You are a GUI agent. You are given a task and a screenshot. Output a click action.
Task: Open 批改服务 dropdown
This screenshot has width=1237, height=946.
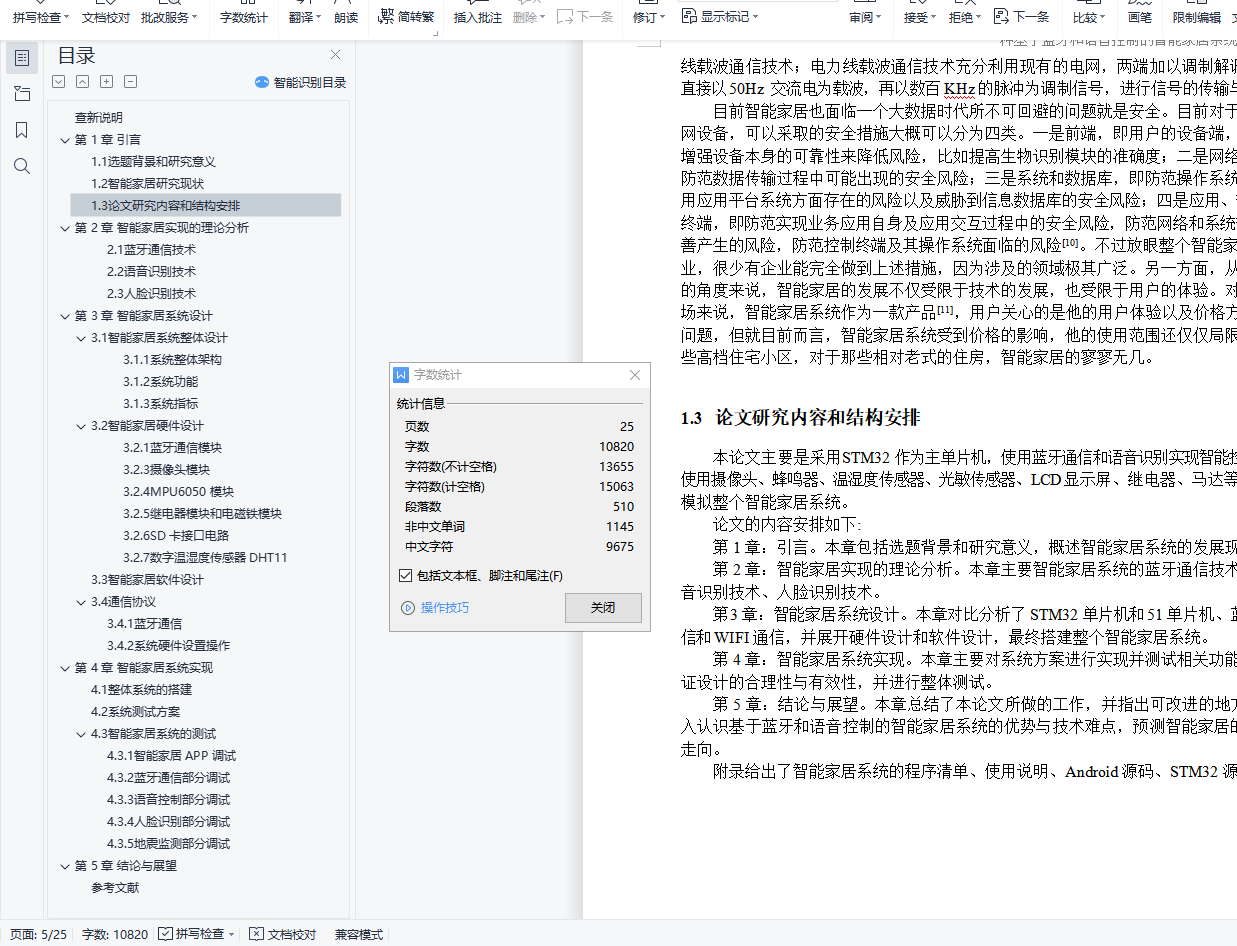tap(168, 17)
